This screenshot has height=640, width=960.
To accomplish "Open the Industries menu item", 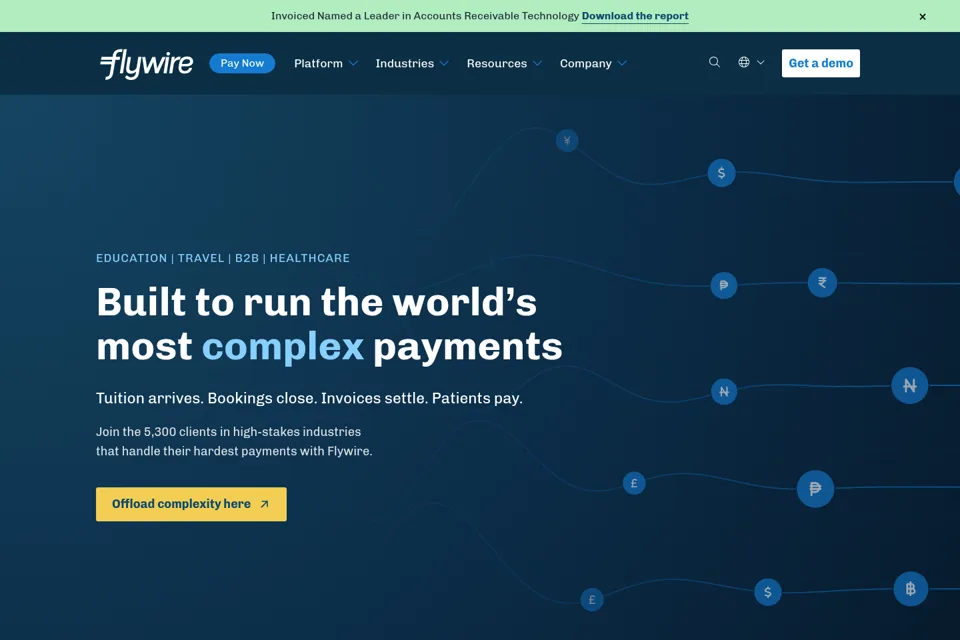I will [405, 63].
